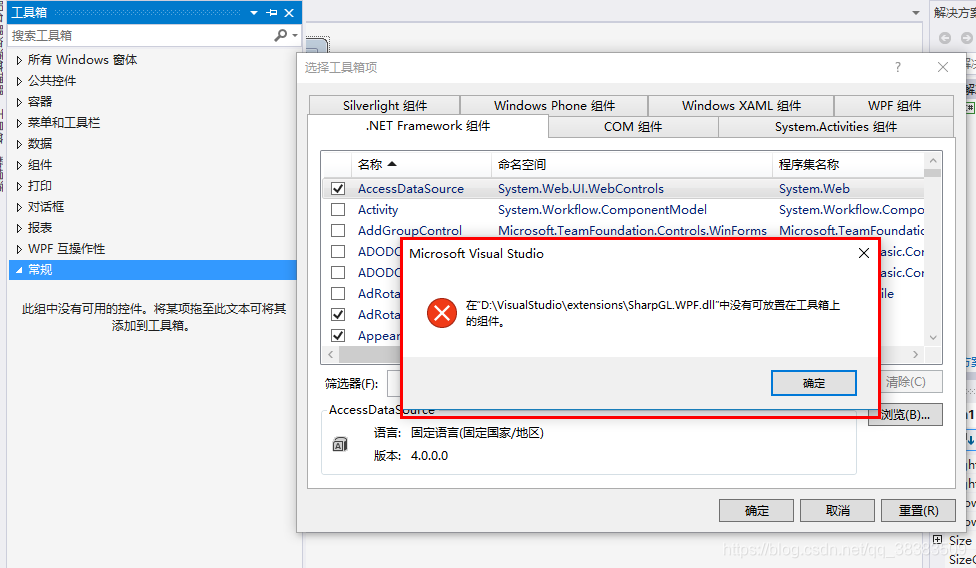Expand the 公共控件 toolbox group
The width and height of the screenshot is (976, 568).
pos(19,81)
